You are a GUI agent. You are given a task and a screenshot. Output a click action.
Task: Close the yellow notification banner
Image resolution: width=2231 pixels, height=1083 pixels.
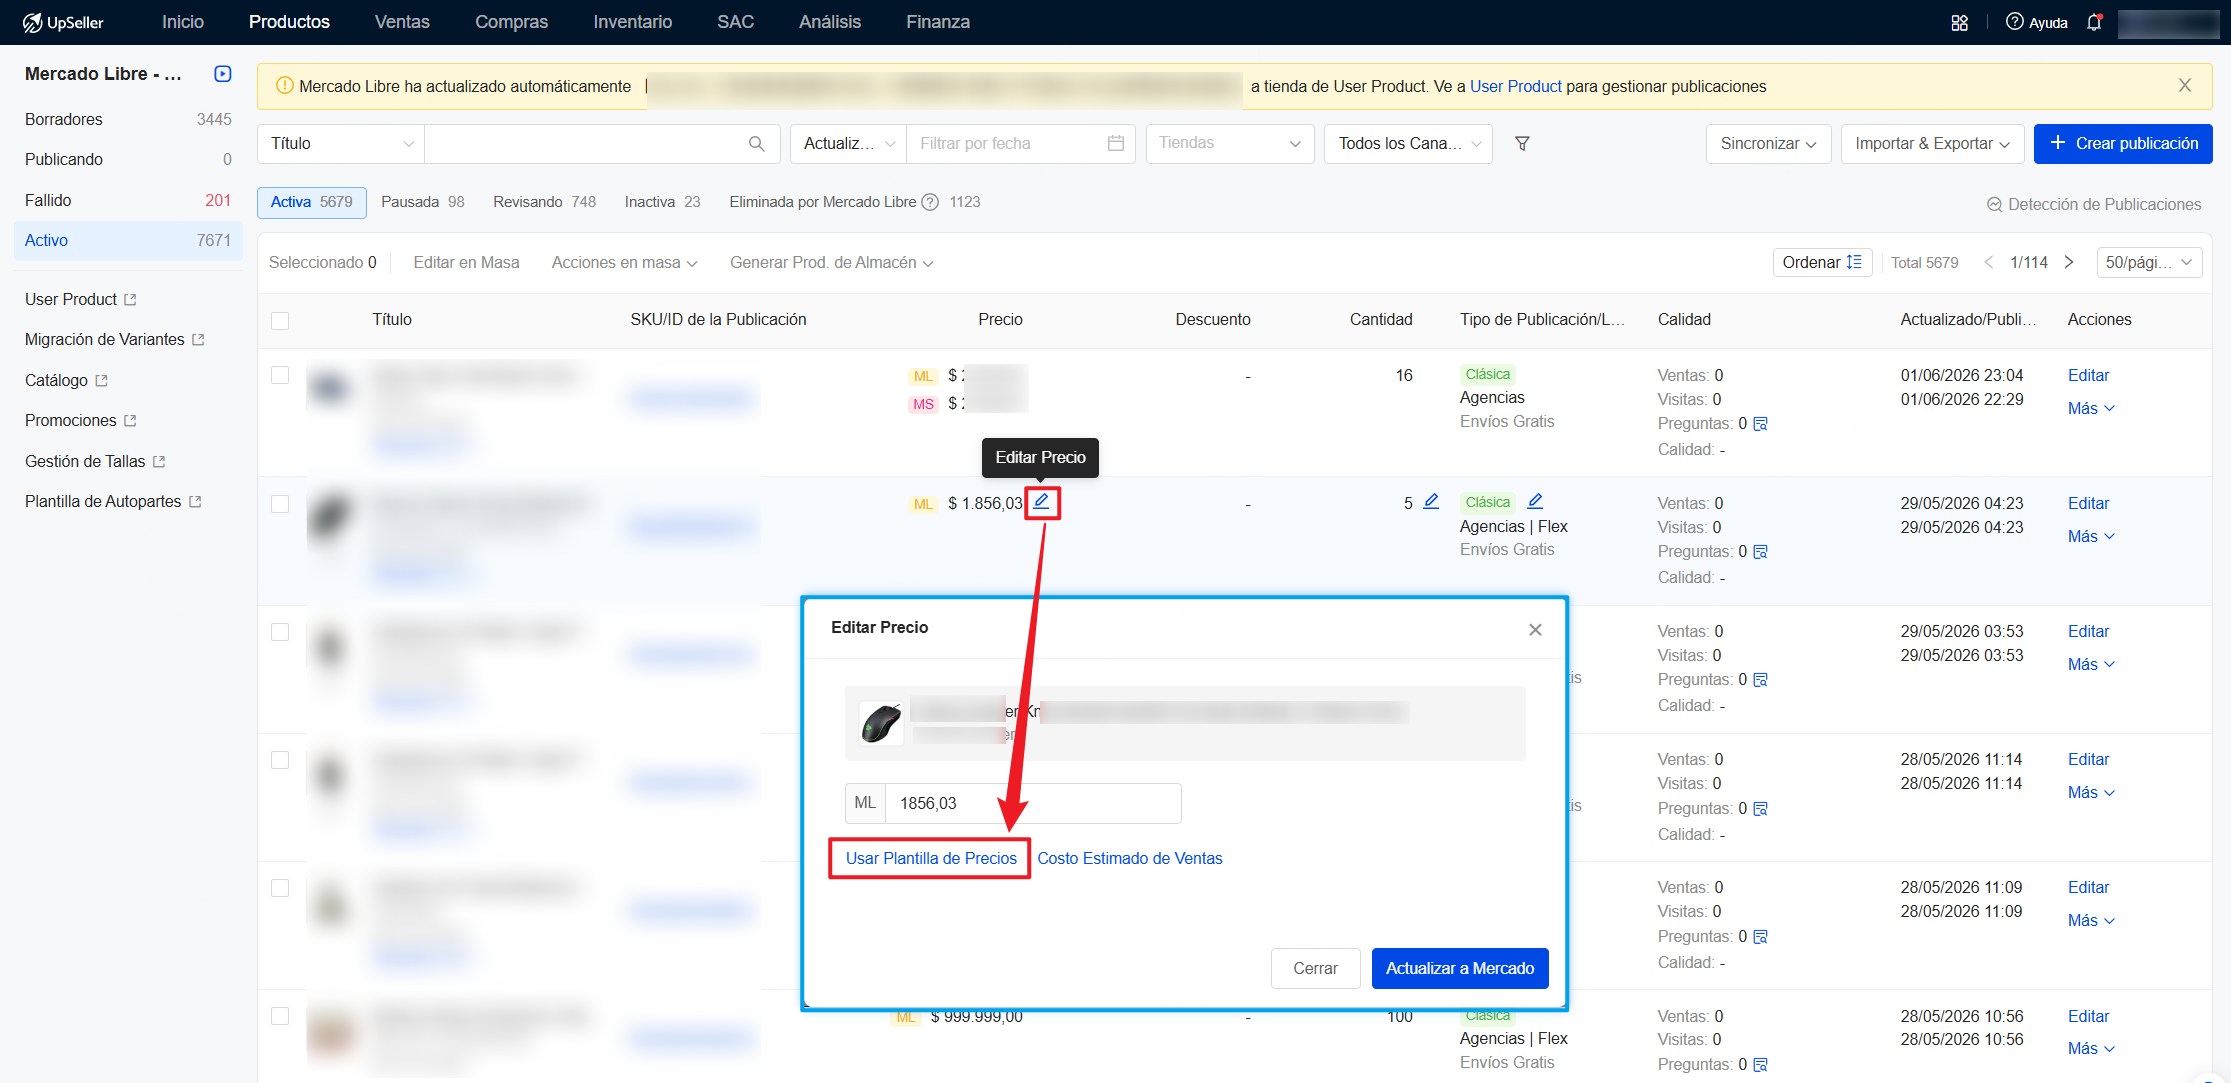[x=2185, y=86]
